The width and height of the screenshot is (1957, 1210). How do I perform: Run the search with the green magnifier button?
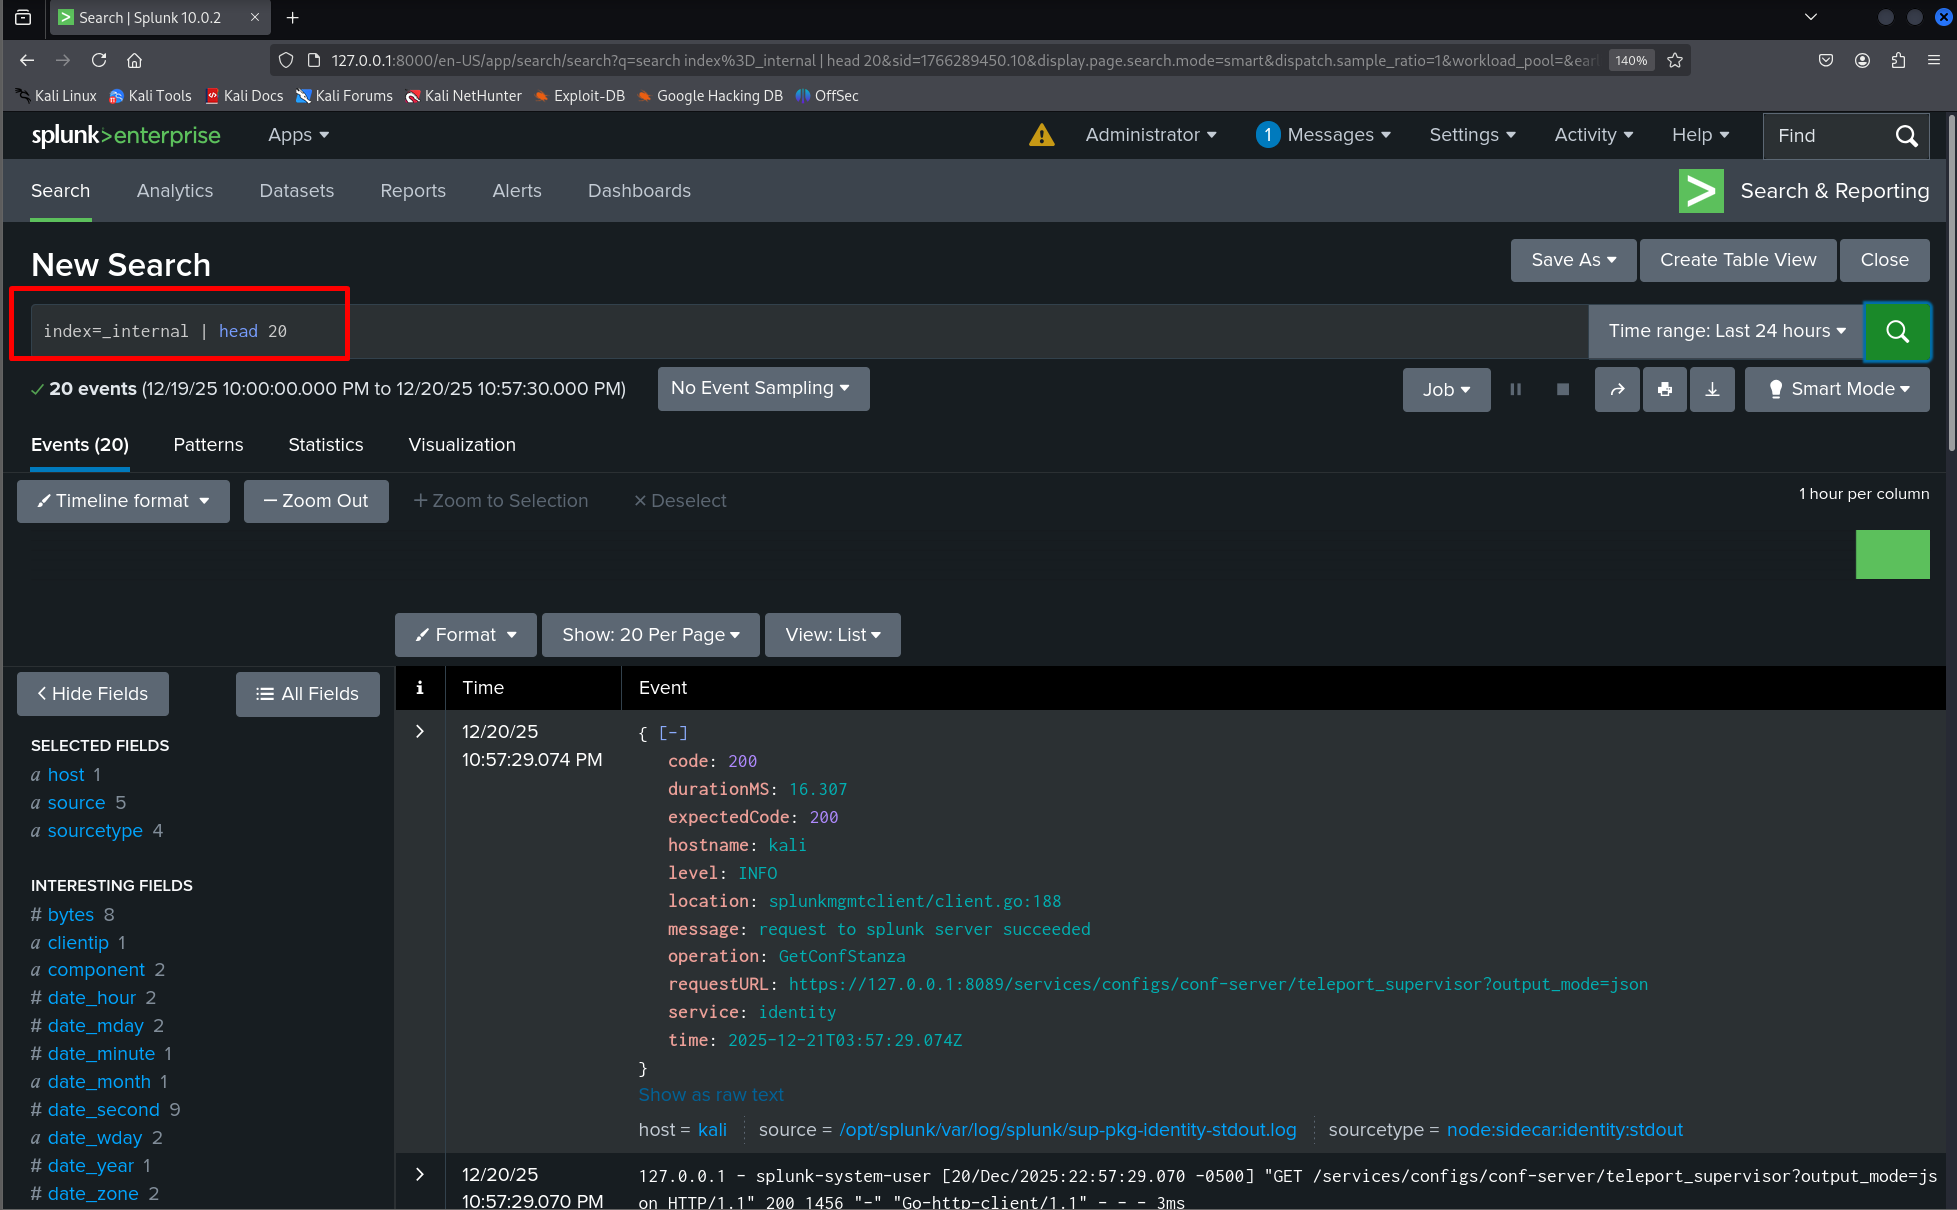1897,331
